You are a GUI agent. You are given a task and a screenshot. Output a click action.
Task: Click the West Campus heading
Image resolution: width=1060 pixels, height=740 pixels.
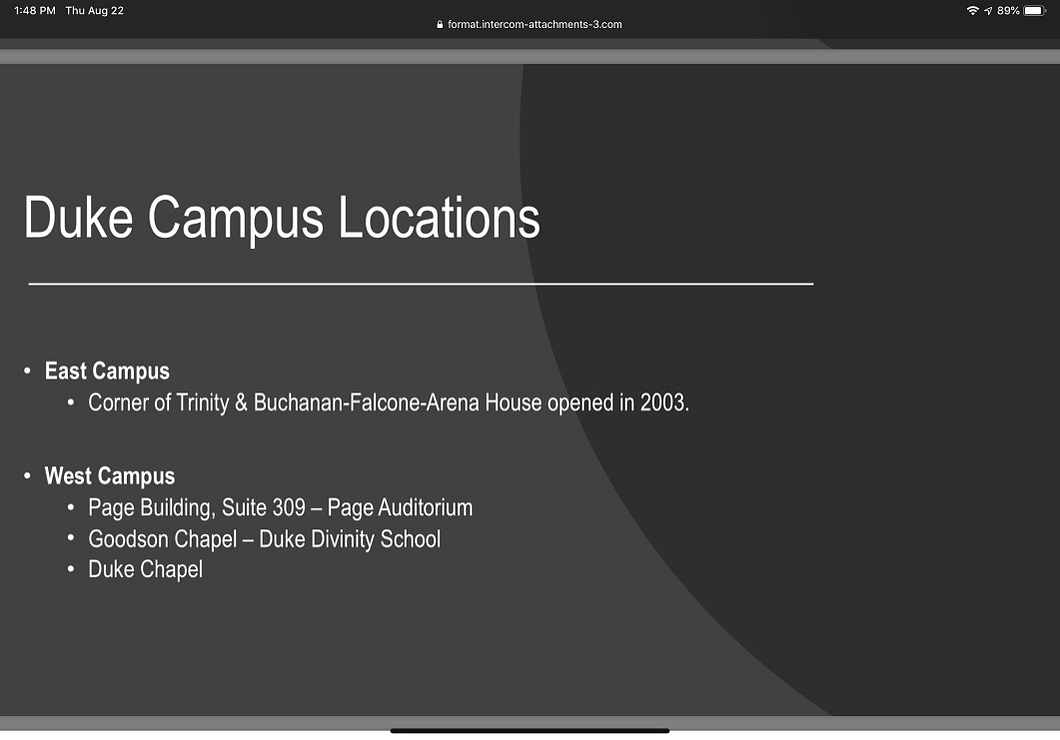[110, 476]
